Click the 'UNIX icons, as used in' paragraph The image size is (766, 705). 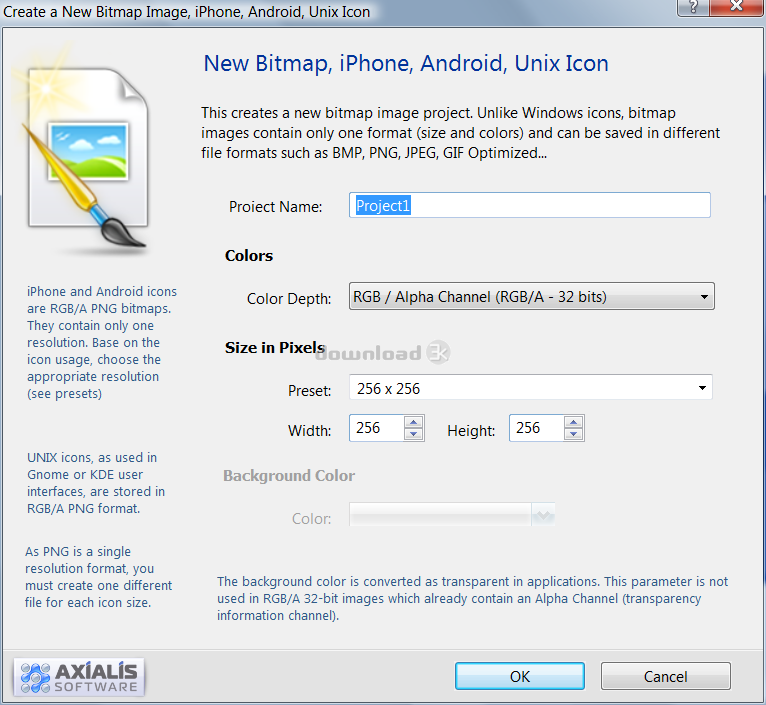coord(96,483)
